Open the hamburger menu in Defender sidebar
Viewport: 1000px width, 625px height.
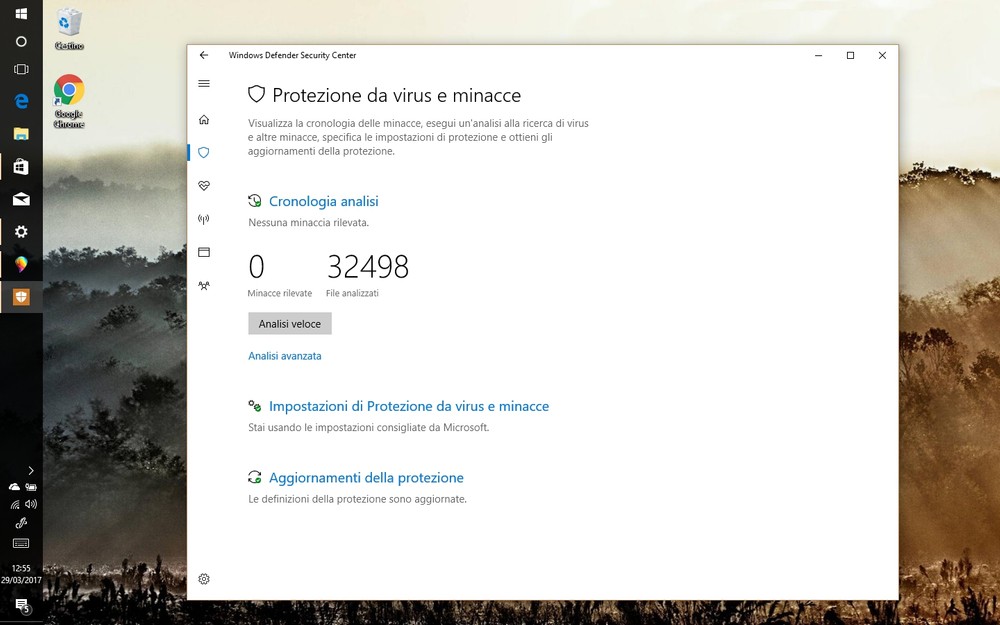coord(203,84)
